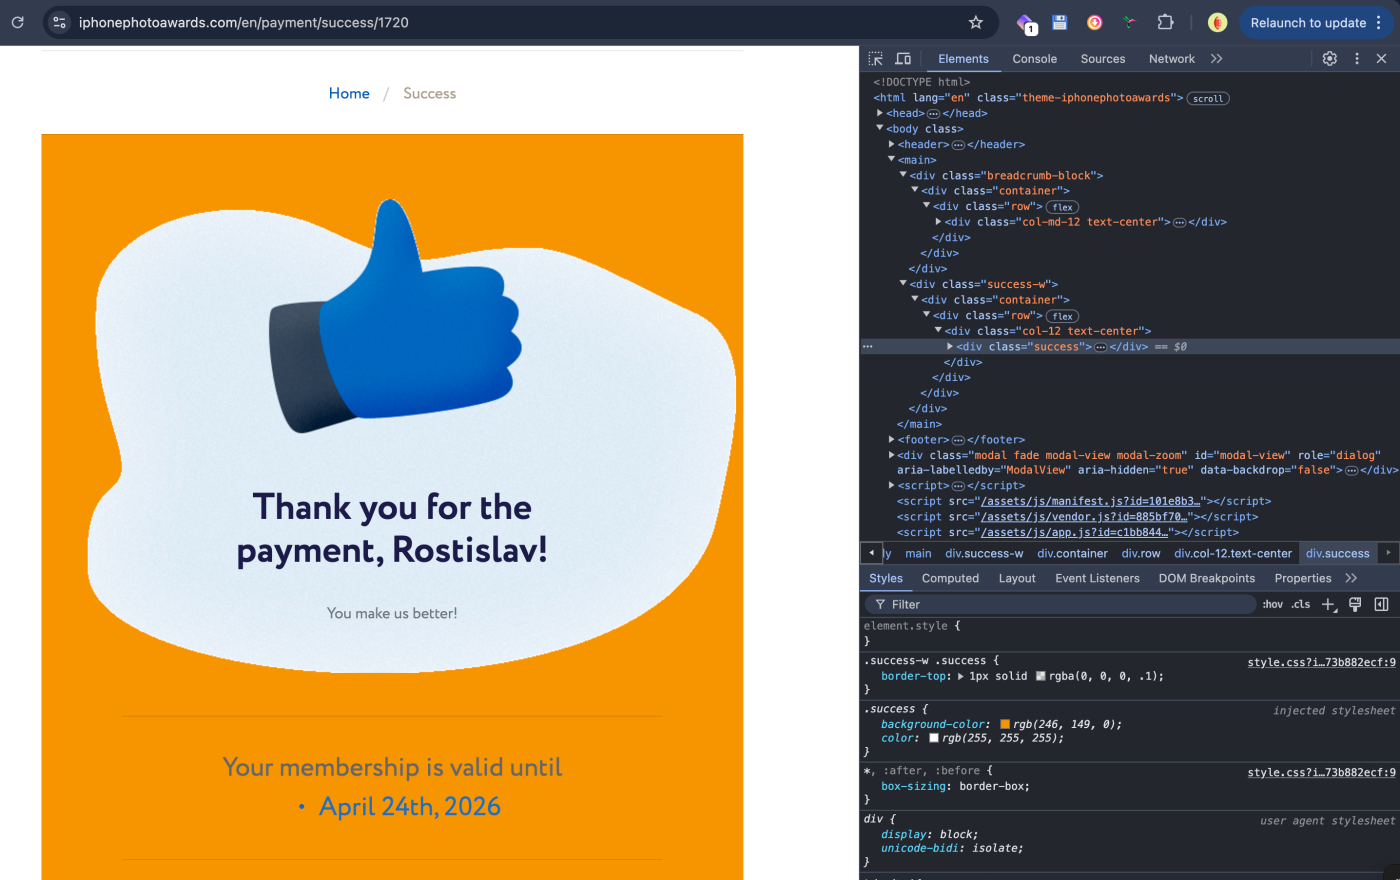Image resolution: width=1400 pixels, height=880 pixels.
Task: Expand the selected div class success node
Action: pos(950,346)
